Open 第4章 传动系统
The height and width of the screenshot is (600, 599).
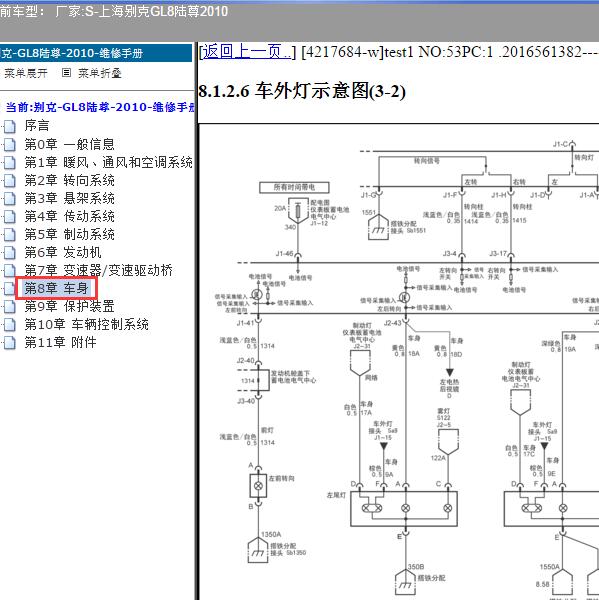coord(69,216)
